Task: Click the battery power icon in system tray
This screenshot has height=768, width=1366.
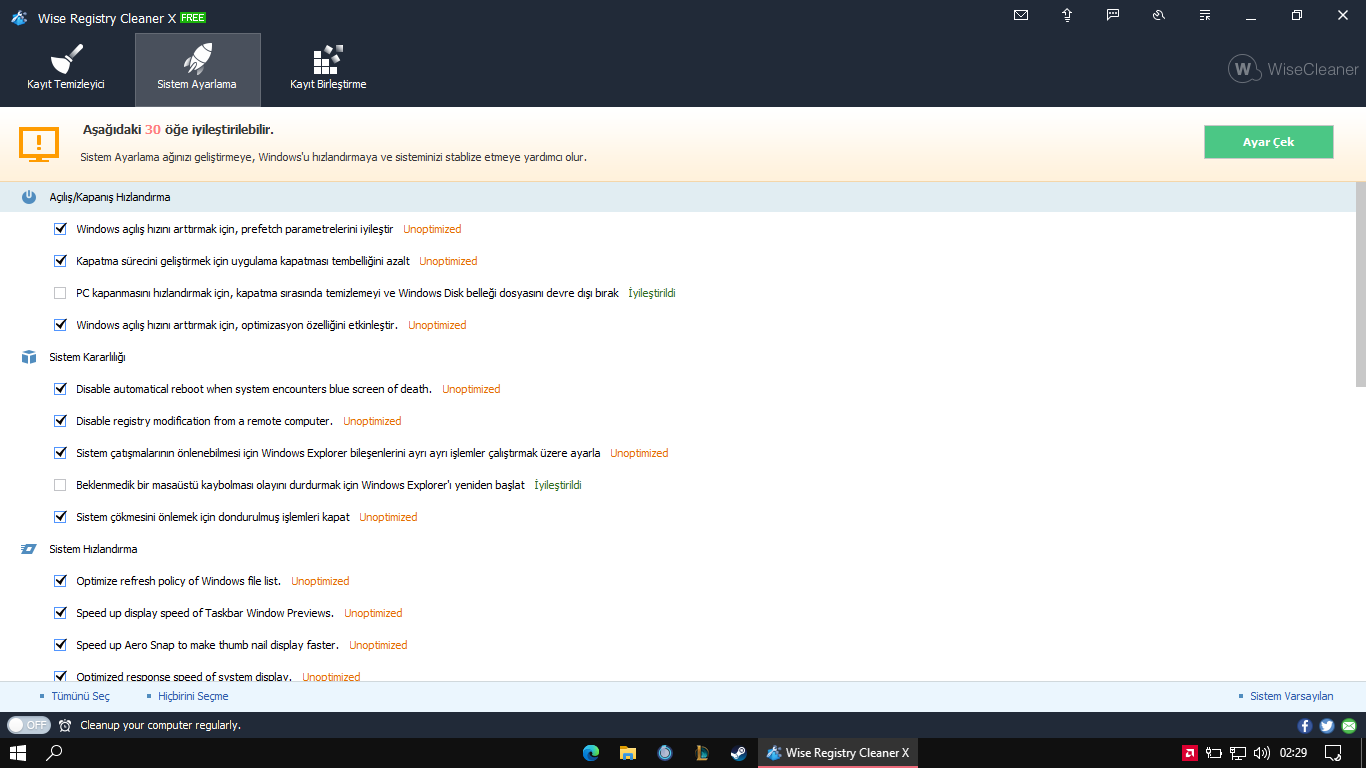Action: (x=1214, y=753)
